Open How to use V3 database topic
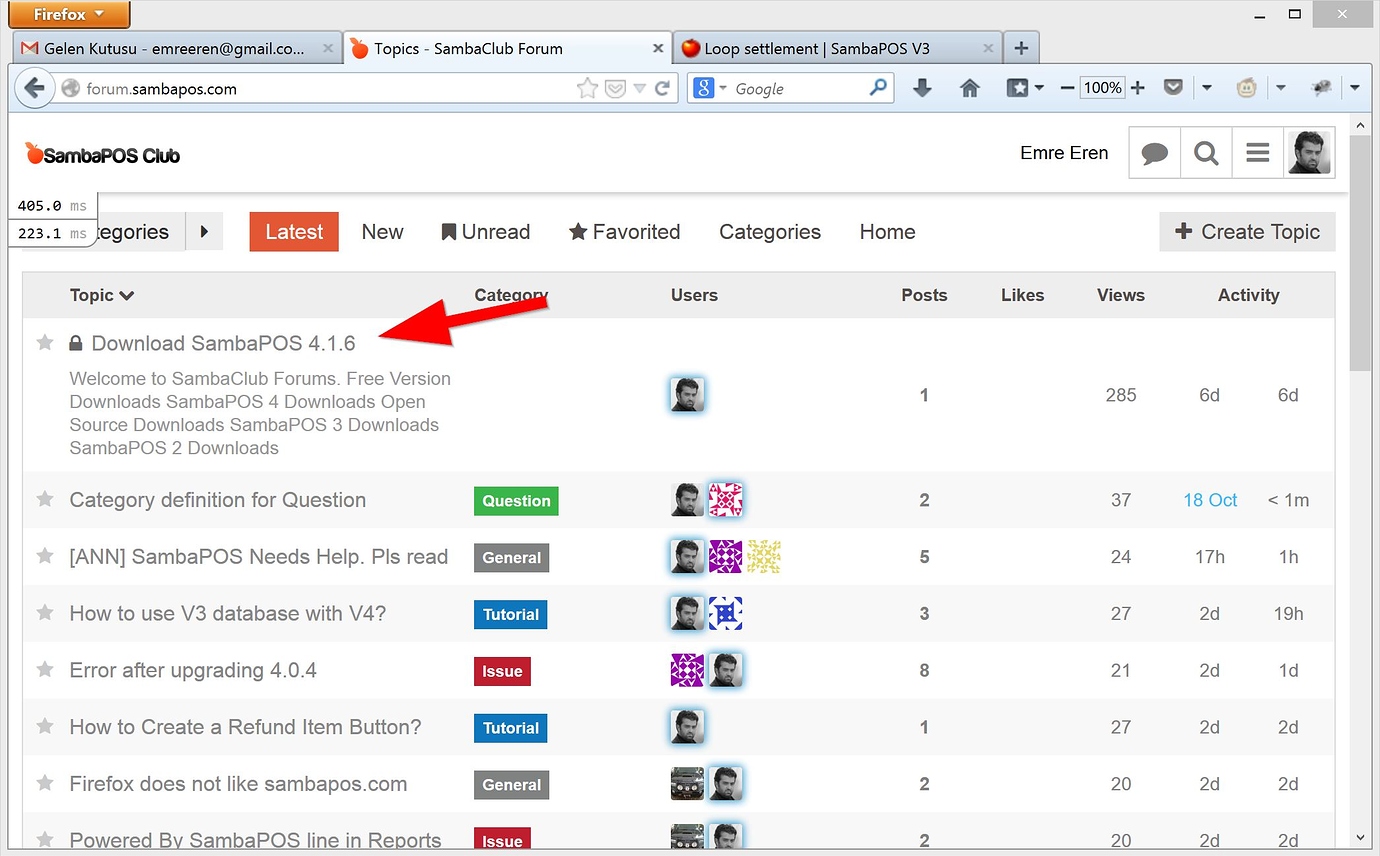 [227, 613]
